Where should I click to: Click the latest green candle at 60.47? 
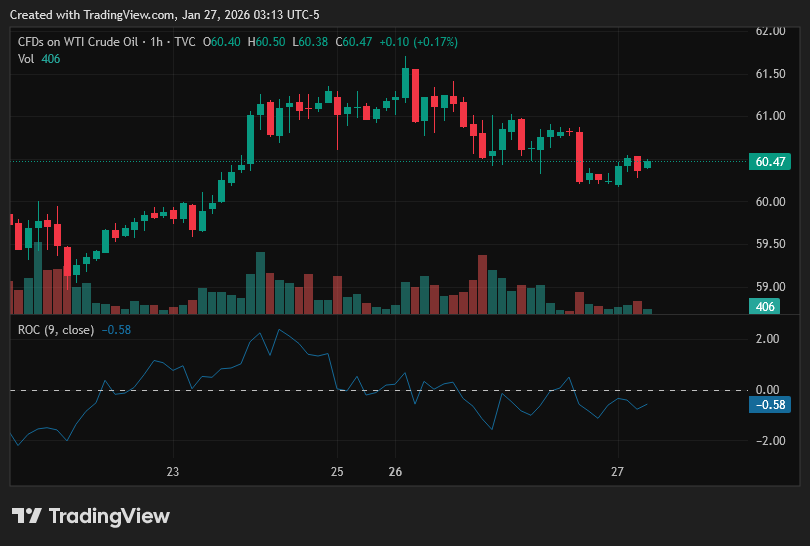(x=647, y=164)
